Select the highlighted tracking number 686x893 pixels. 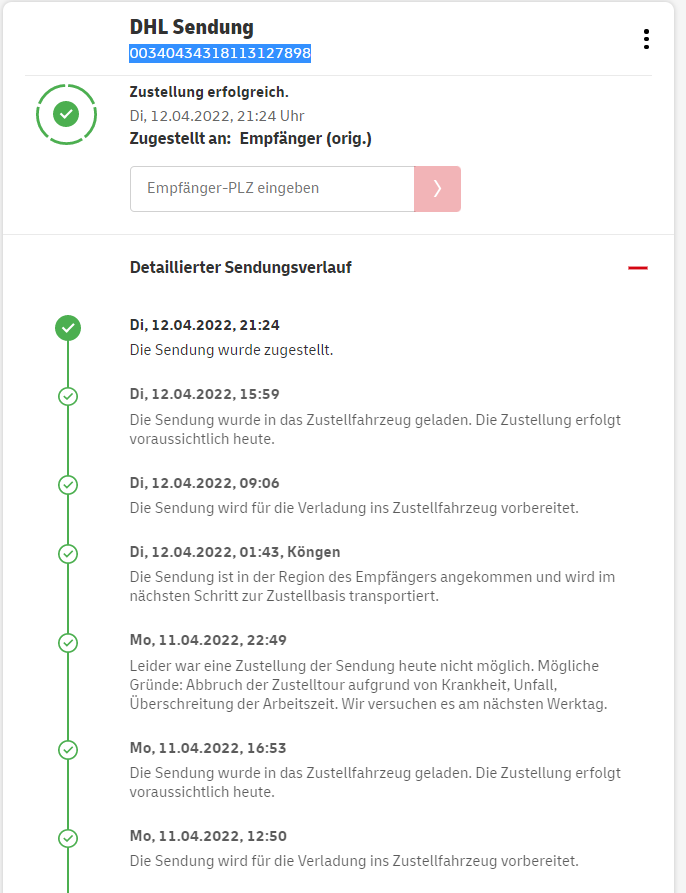(x=220, y=53)
